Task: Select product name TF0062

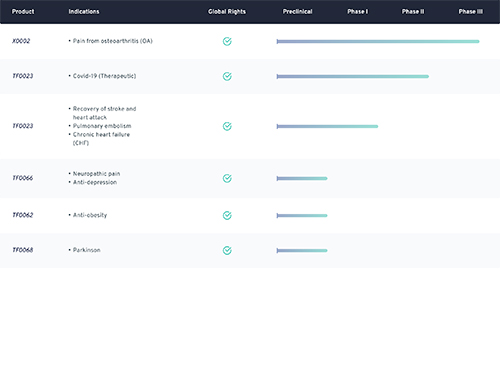Action: pyautogui.click(x=23, y=215)
